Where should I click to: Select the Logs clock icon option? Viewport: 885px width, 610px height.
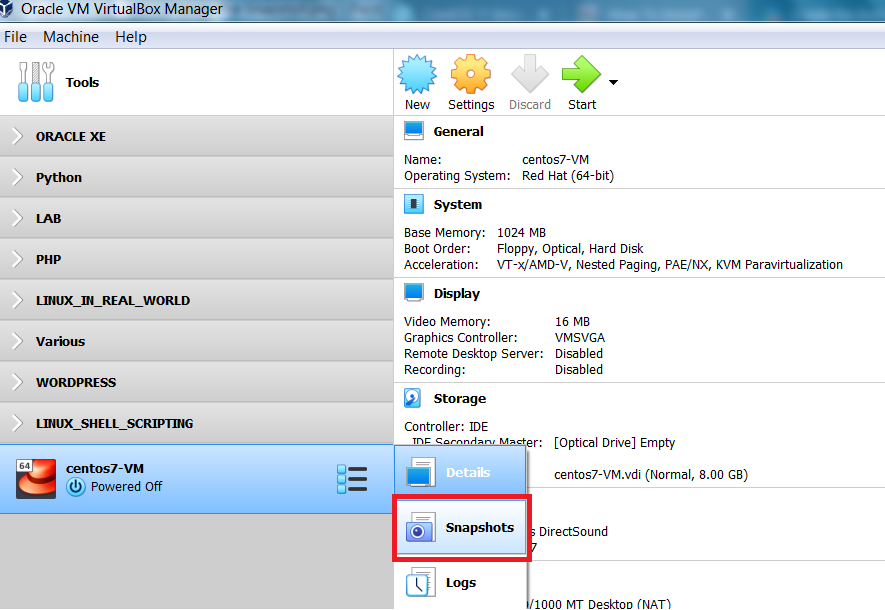(x=421, y=583)
